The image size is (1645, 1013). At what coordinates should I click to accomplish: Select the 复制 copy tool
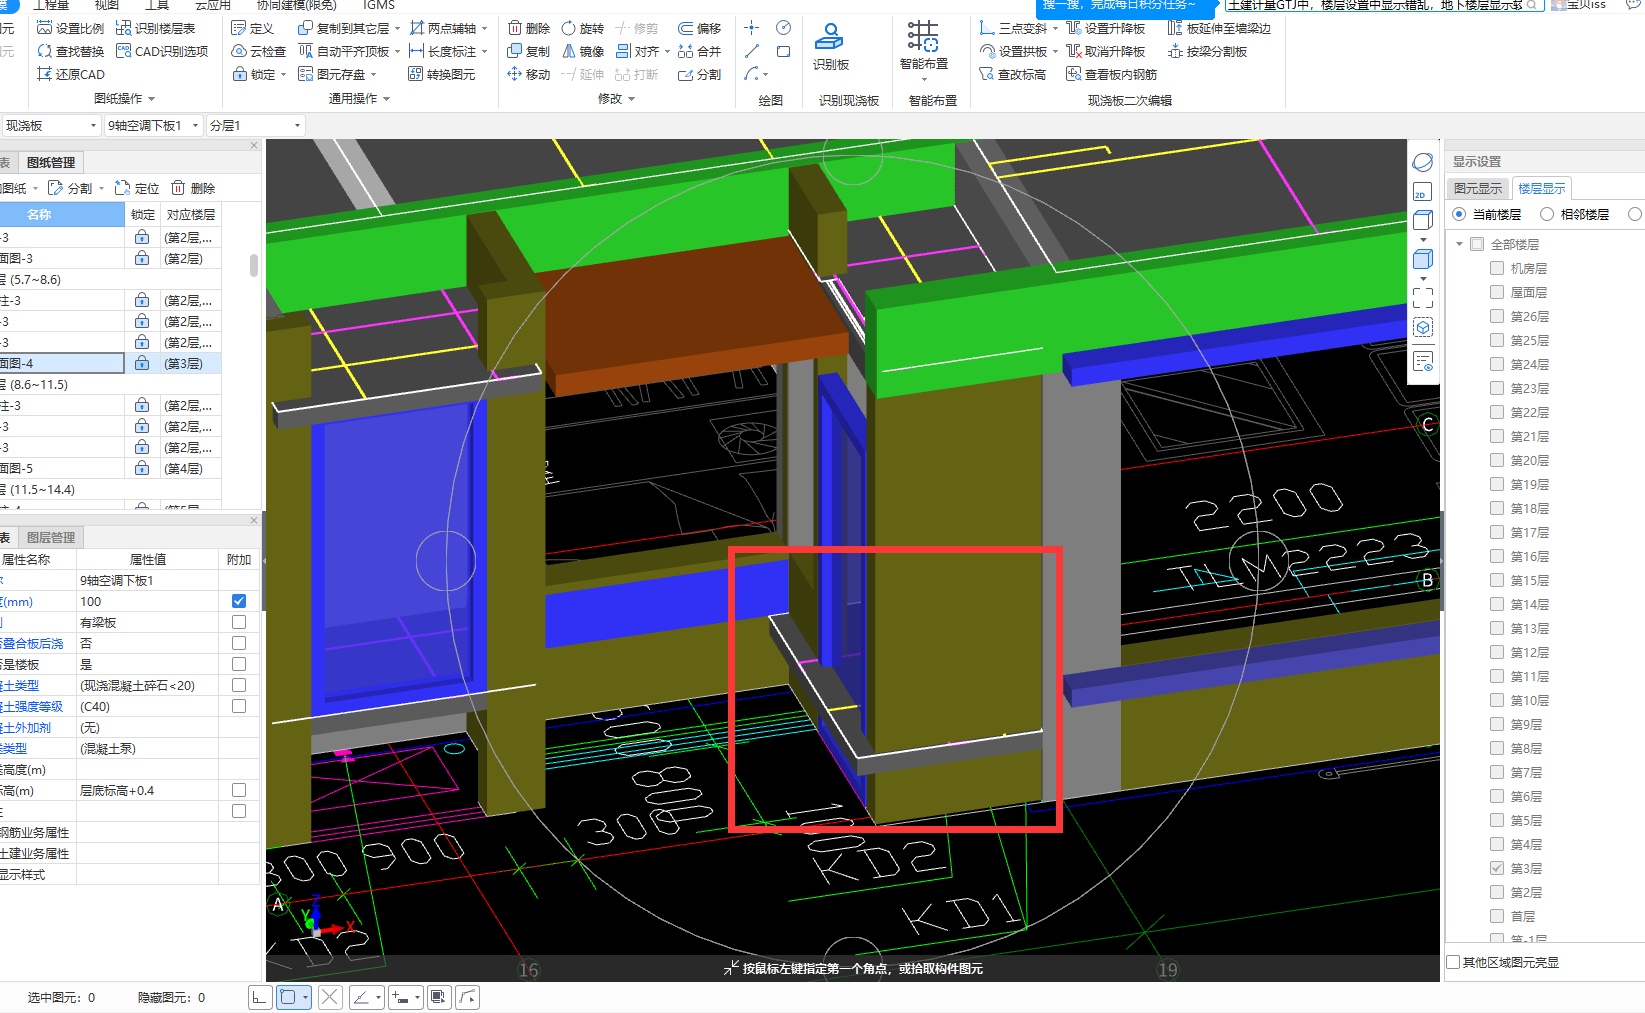click(x=528, y=51)
